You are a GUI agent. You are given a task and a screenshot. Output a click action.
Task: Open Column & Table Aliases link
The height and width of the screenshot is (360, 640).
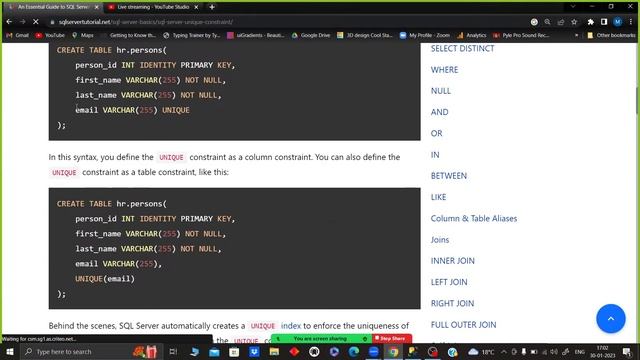(473, 218)
